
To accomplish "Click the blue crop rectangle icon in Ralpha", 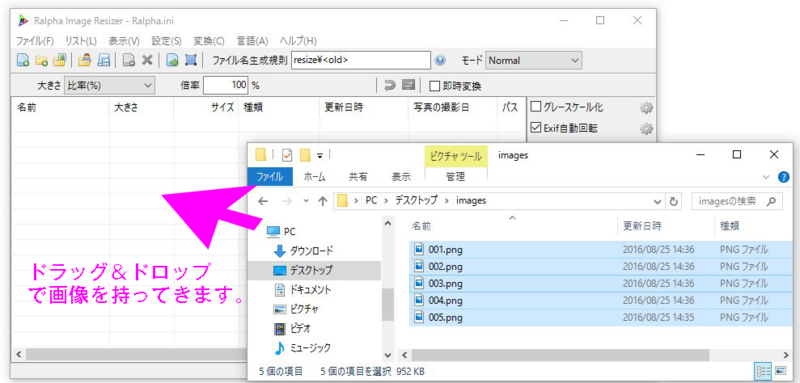I will (x=191, y=60).
